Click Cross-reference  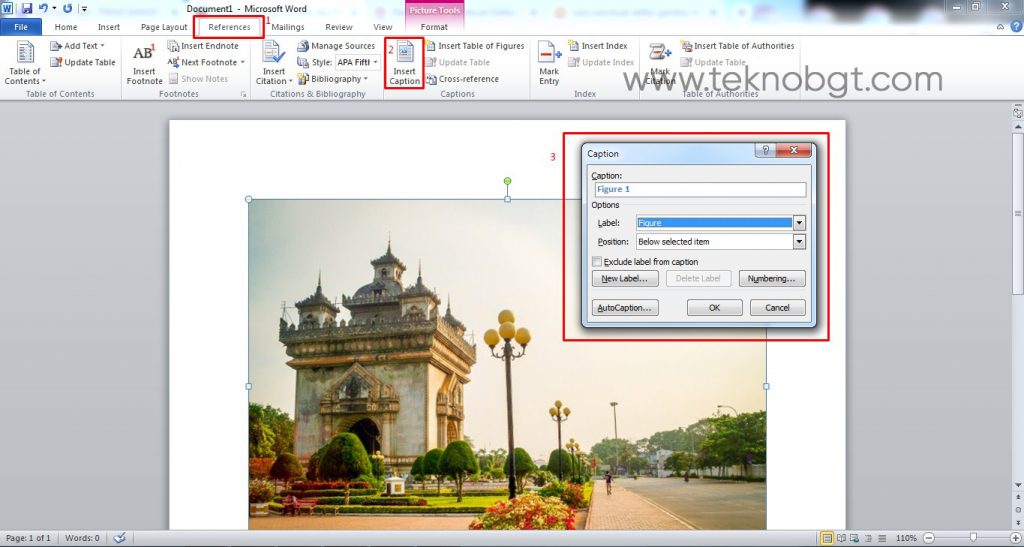coord(462,78)
